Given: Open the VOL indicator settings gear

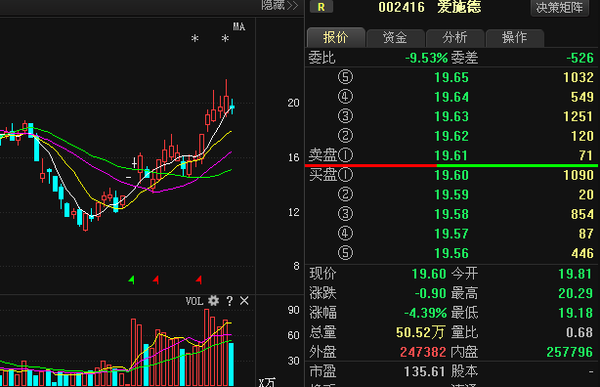Looking at the screenshot, I should (x=214, y=301).
